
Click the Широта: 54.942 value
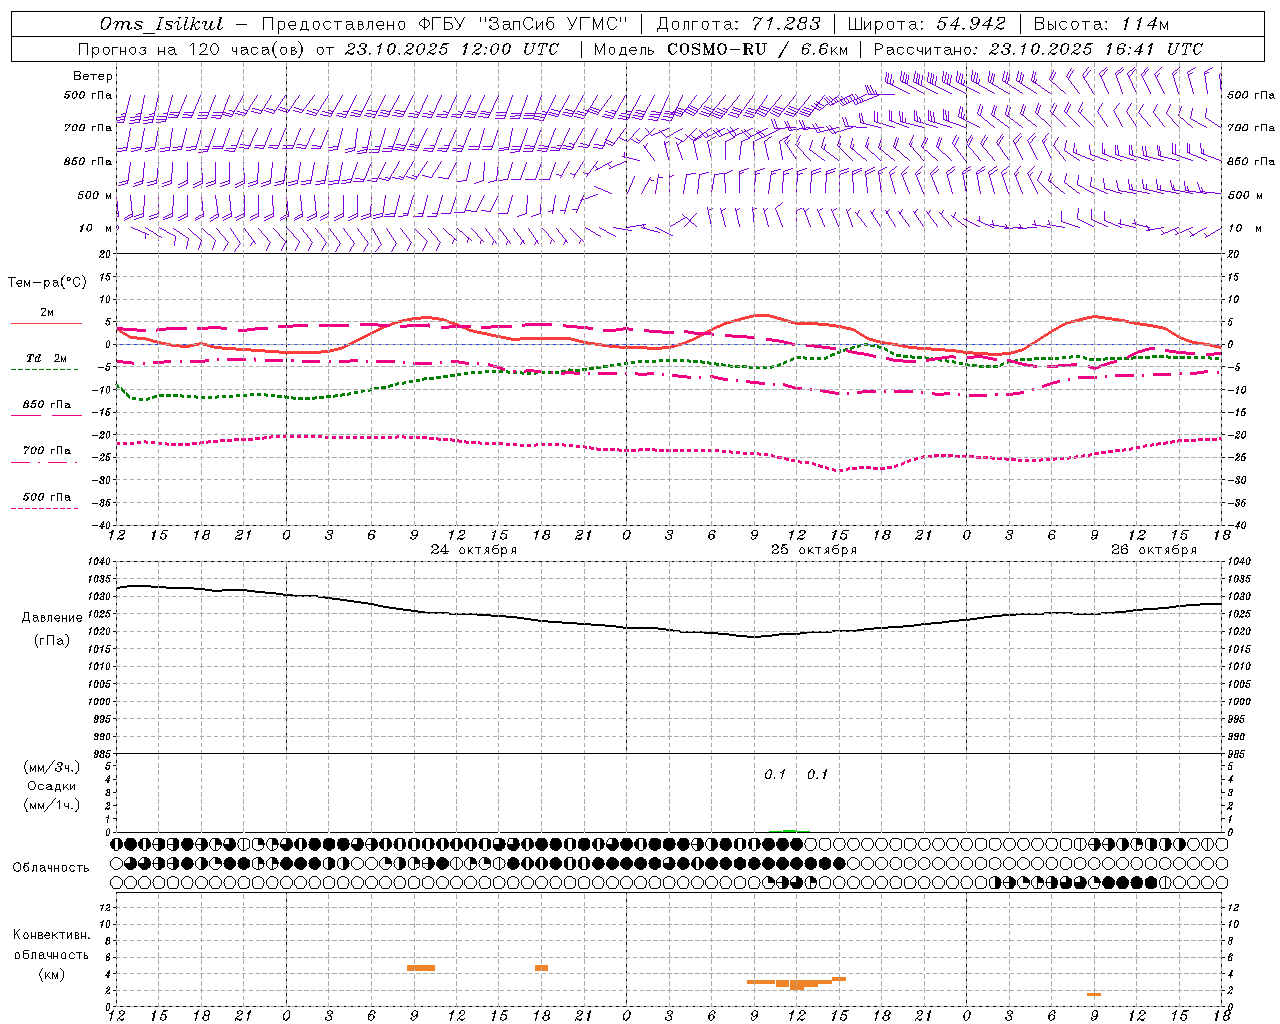click(927, 24)
